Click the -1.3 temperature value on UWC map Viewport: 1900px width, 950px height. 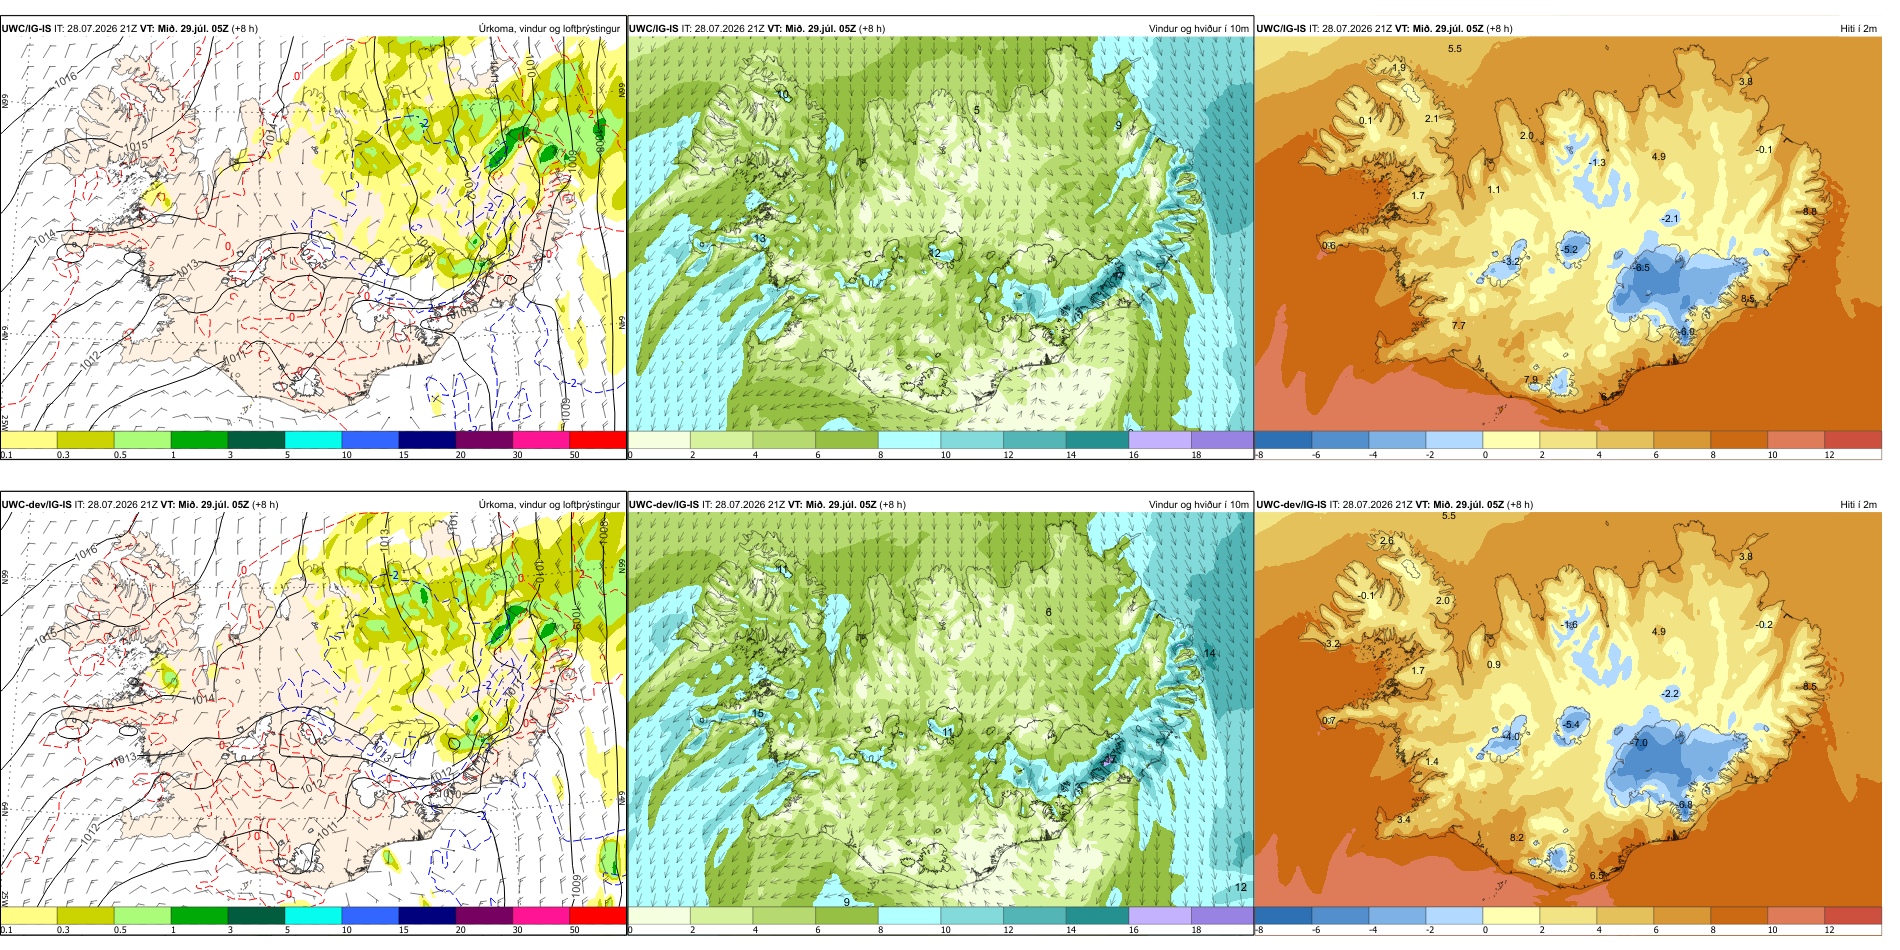1598,163
